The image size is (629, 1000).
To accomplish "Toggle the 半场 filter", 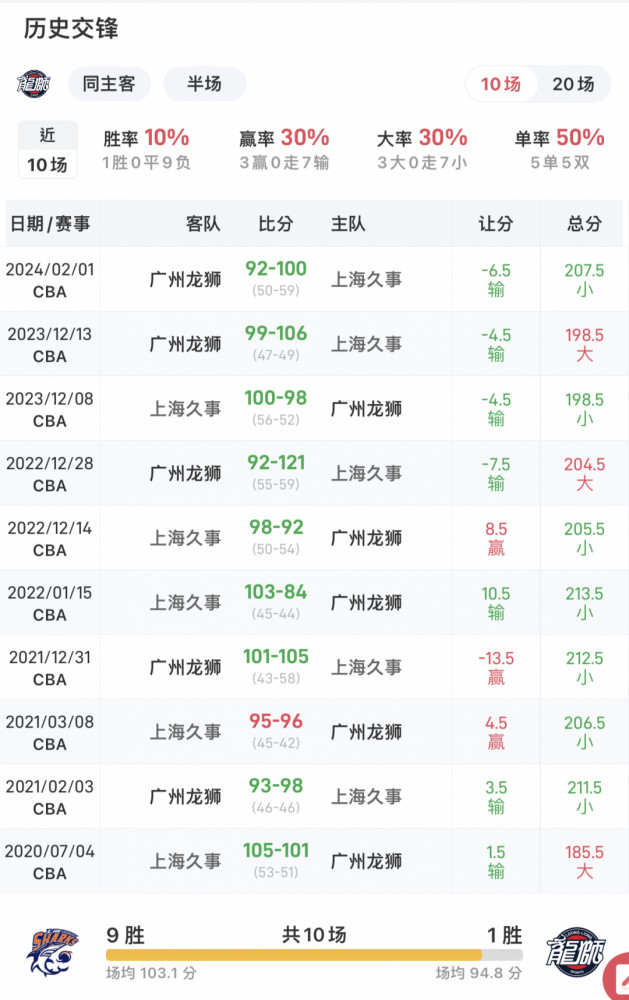I will pos(204,84).
